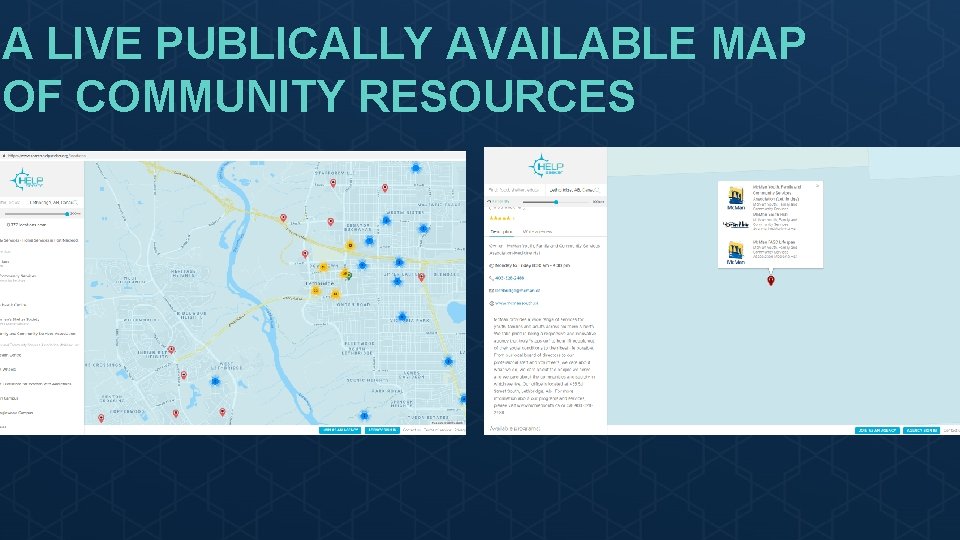The image size is (960, 540).
Task: Open the topmost blue cluster marker on the map
Action: 416,168
